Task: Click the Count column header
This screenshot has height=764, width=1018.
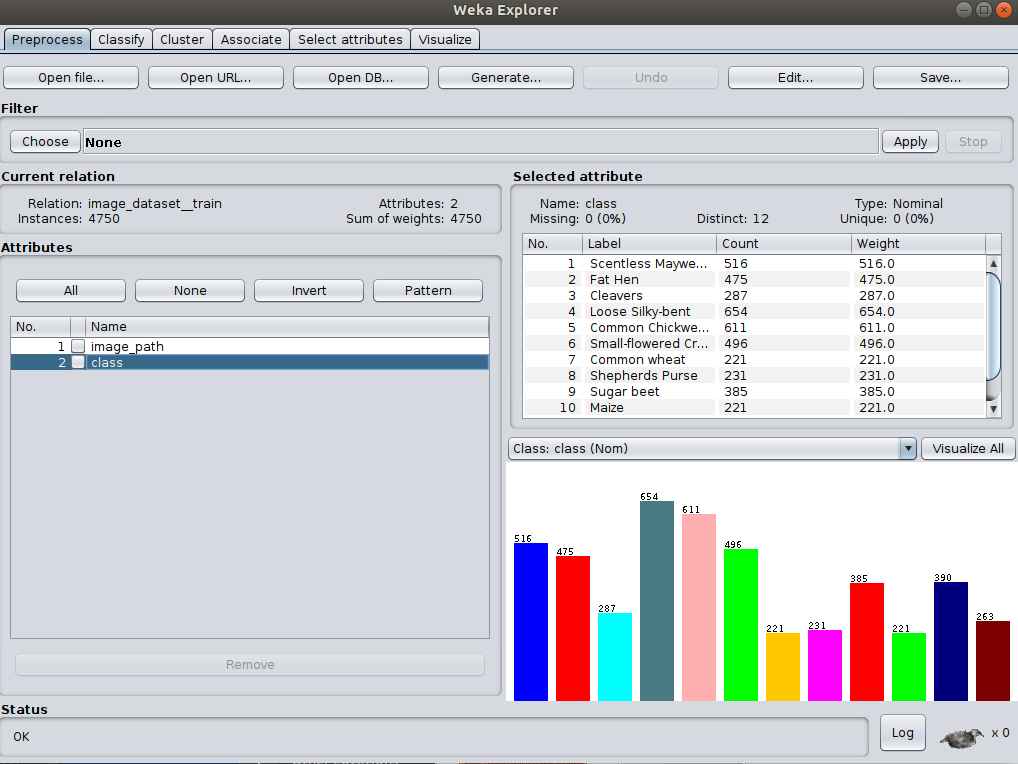Action: (x=784, y=243)
